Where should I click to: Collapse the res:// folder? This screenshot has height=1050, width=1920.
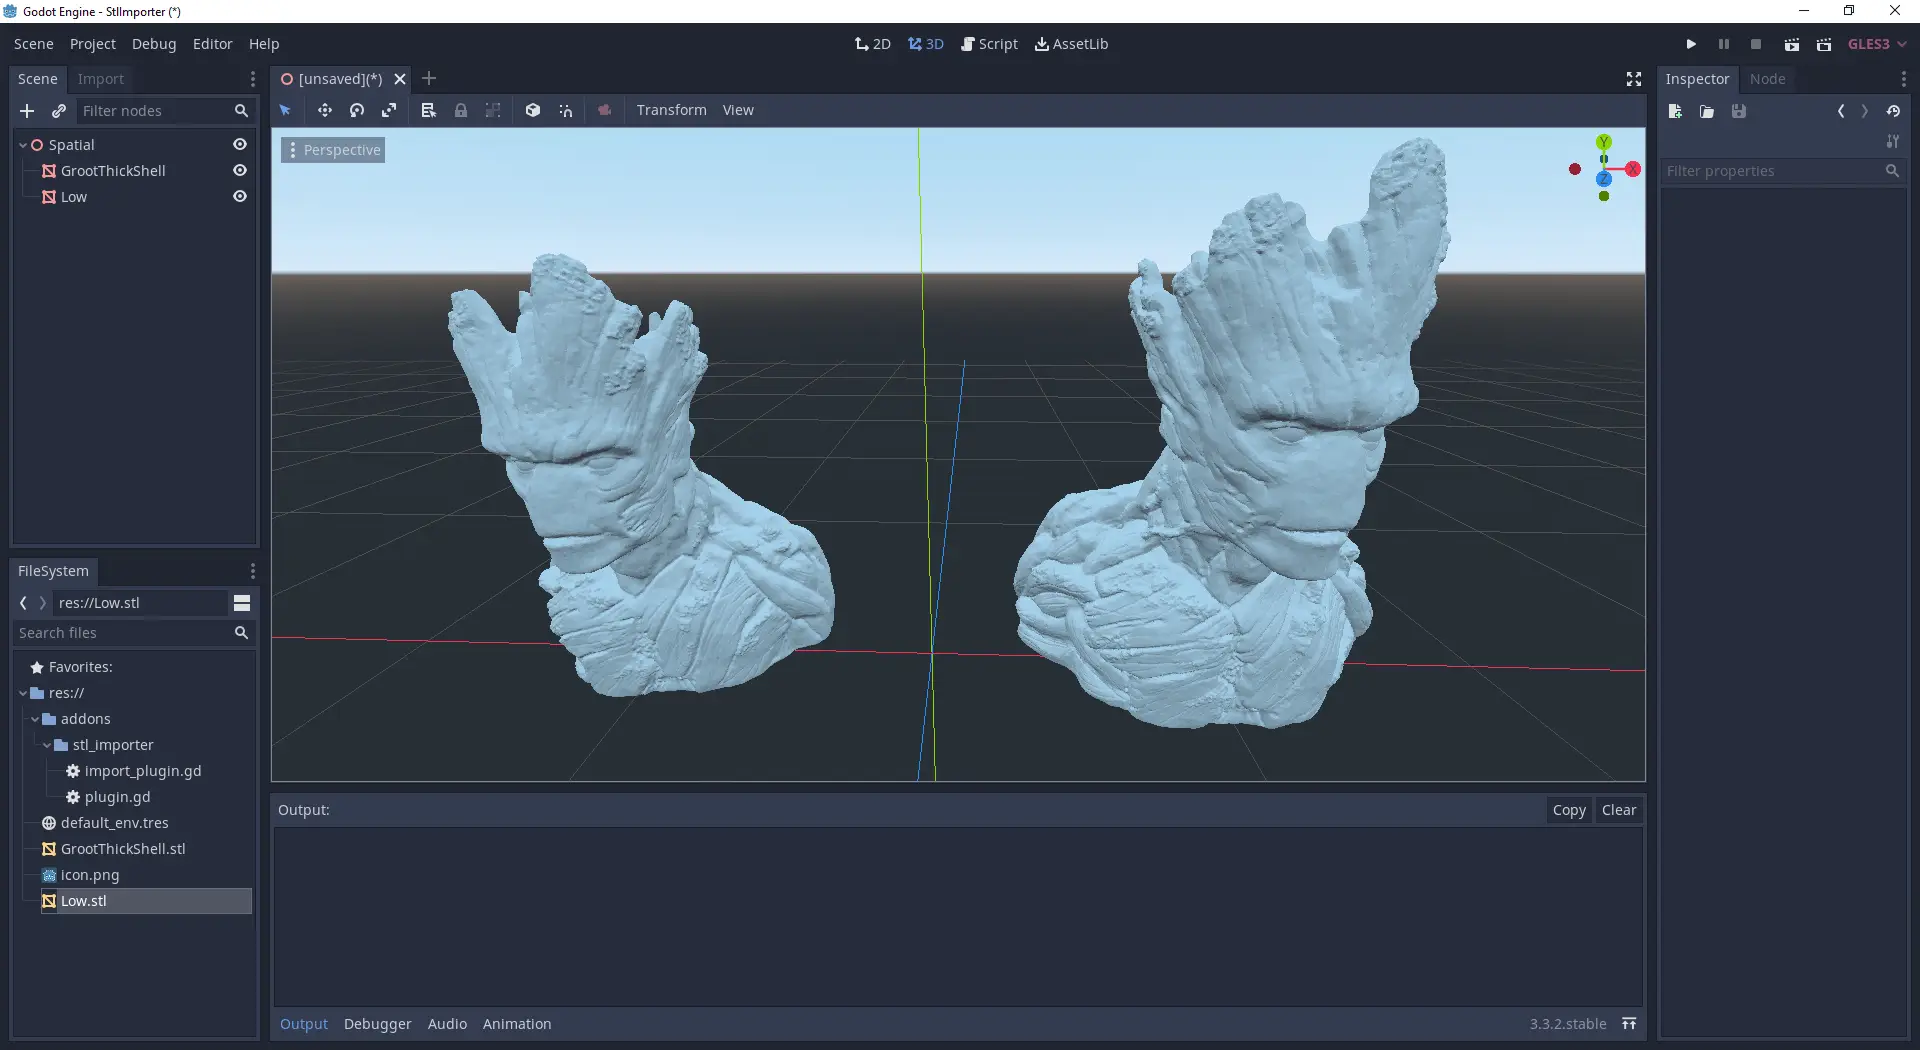[x=23, y=693]
